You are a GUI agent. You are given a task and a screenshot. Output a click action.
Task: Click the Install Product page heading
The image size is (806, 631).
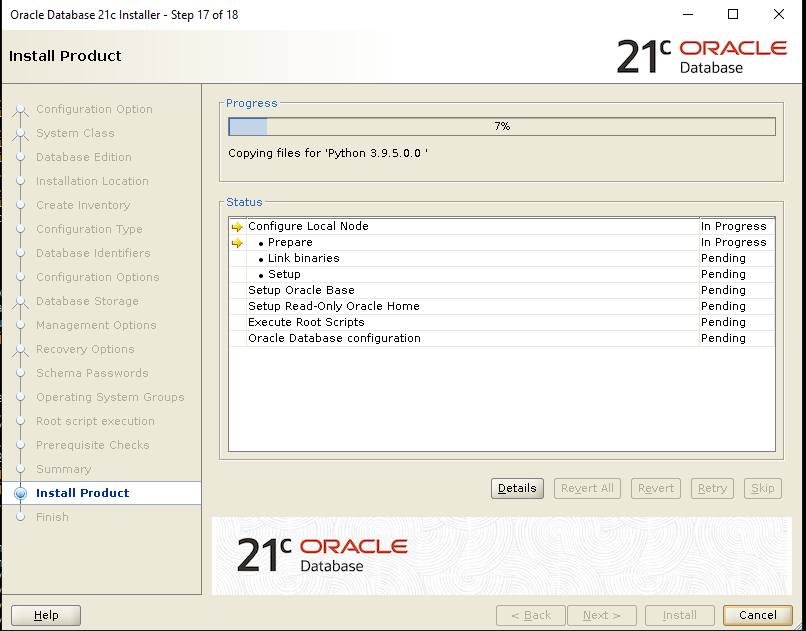(x=65, y=55)
